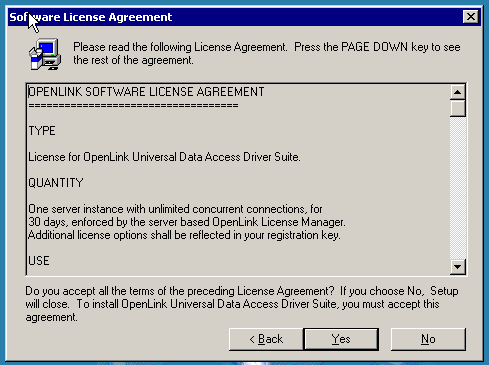Accept the agreement with the Yes button

pyautogui.click(x=341, y=339)
